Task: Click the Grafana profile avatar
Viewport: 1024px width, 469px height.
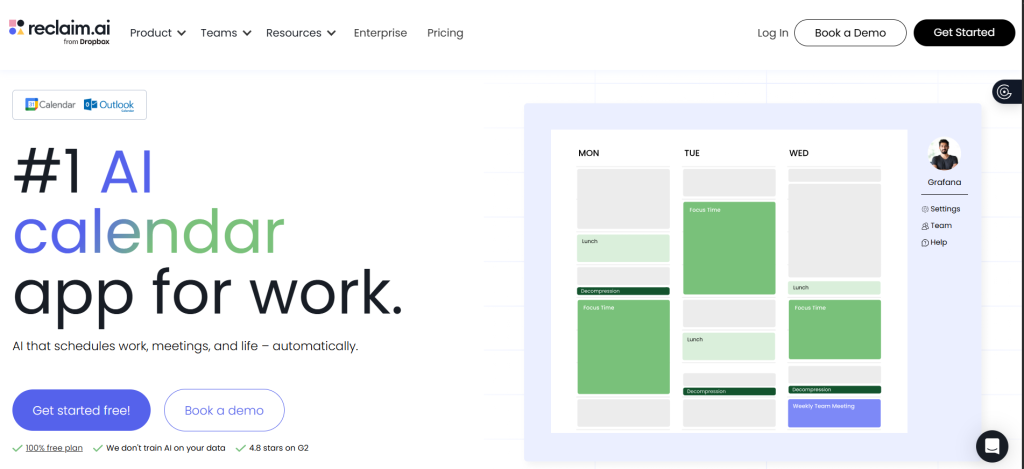Action: 944,154
